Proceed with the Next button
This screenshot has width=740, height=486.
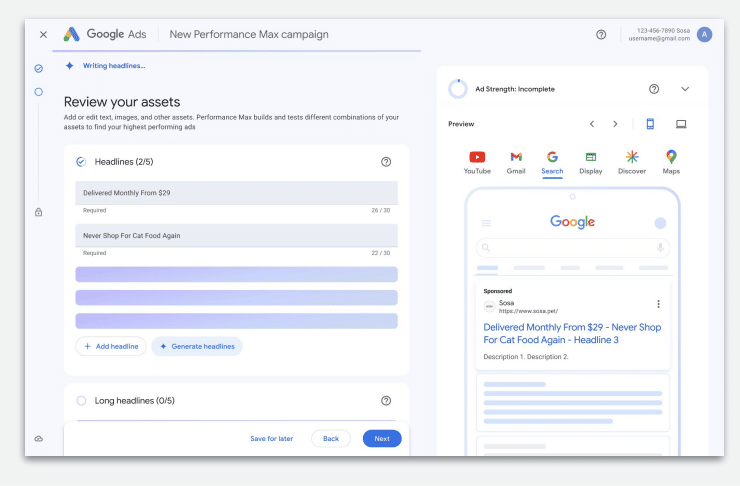(x=382, y=439)
